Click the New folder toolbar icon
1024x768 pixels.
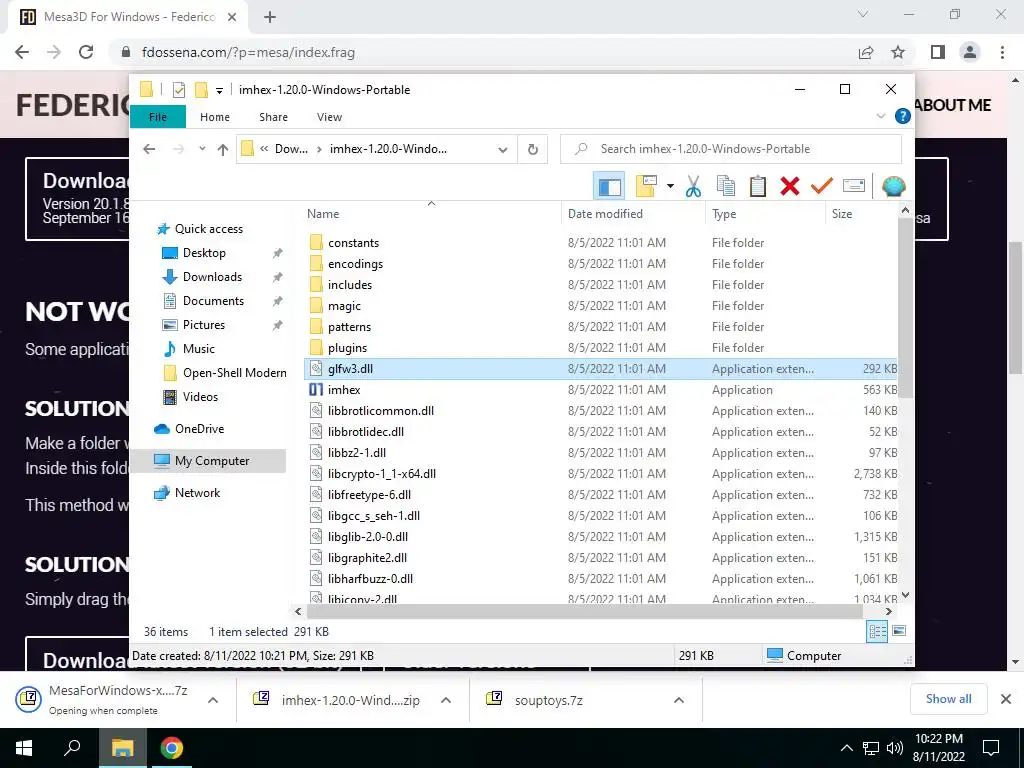(645, 186)
